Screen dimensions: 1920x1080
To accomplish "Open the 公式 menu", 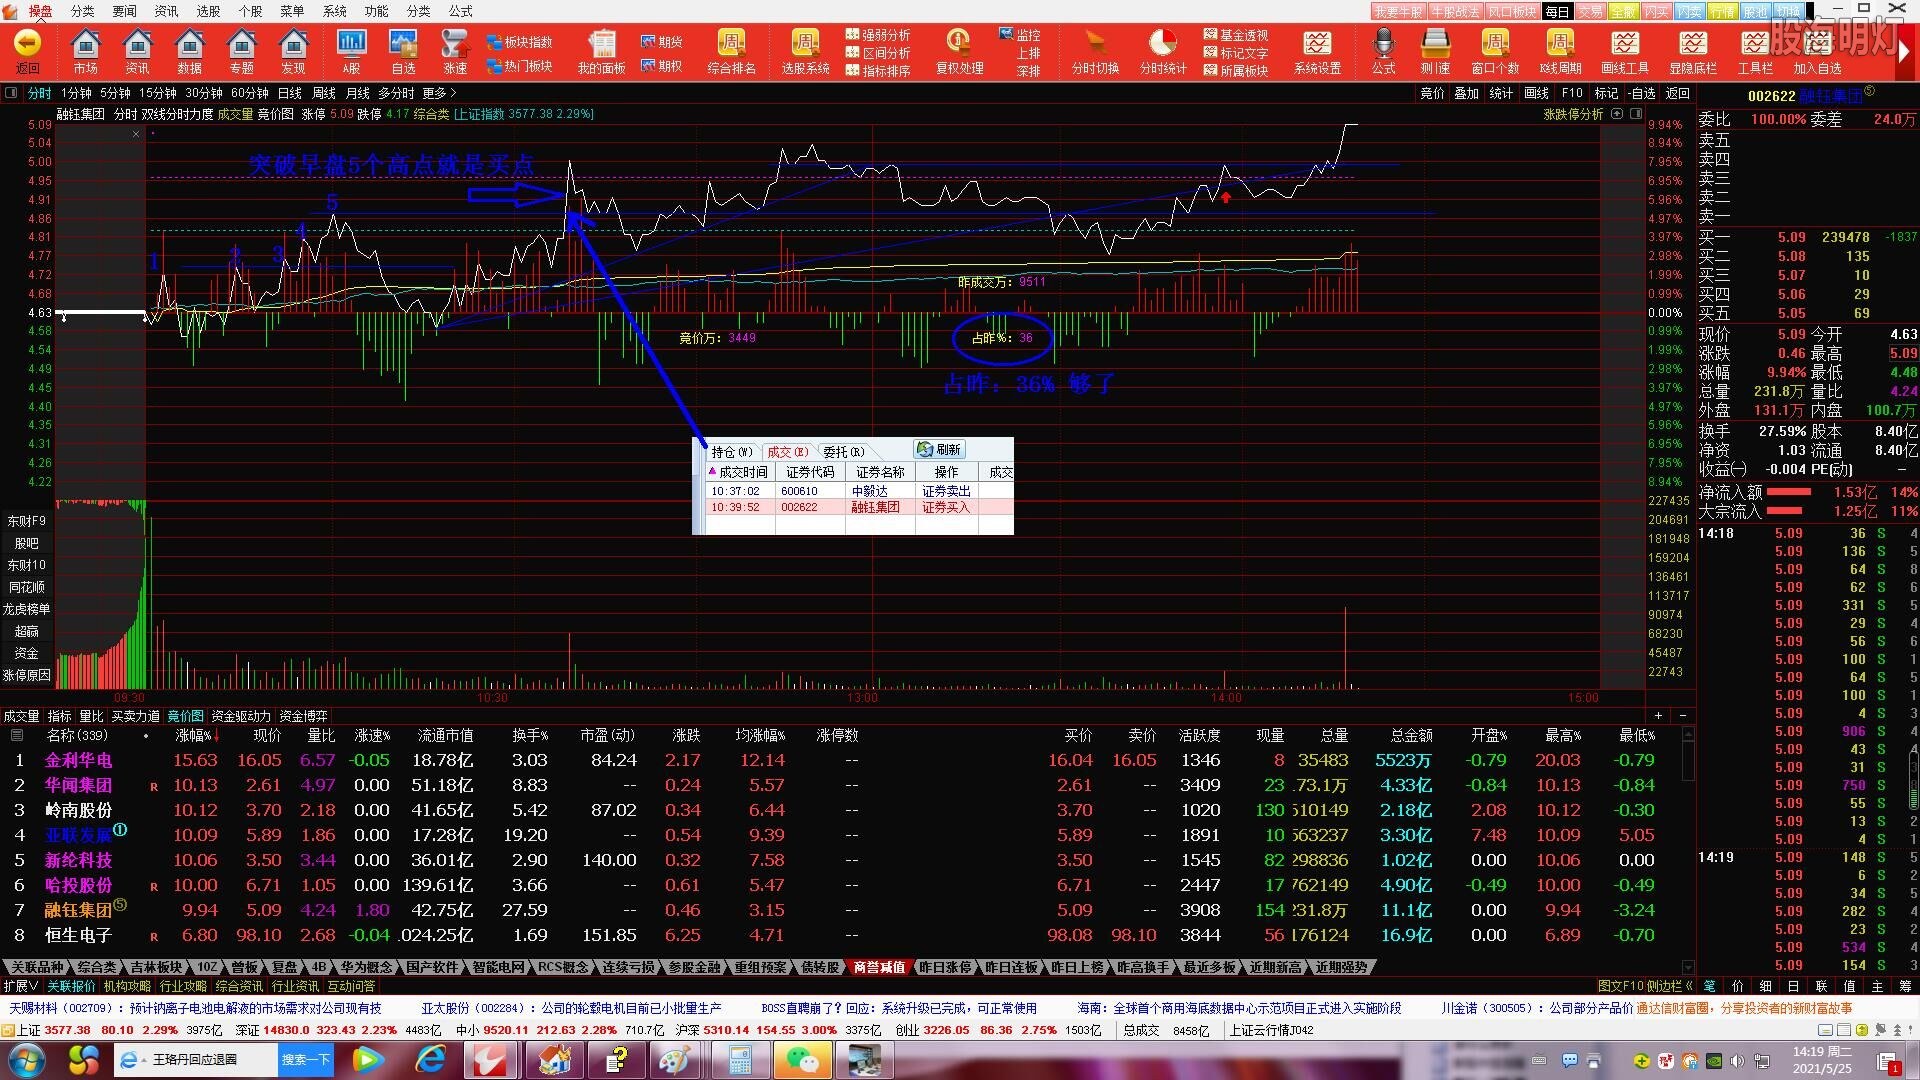I will [460, 11].
